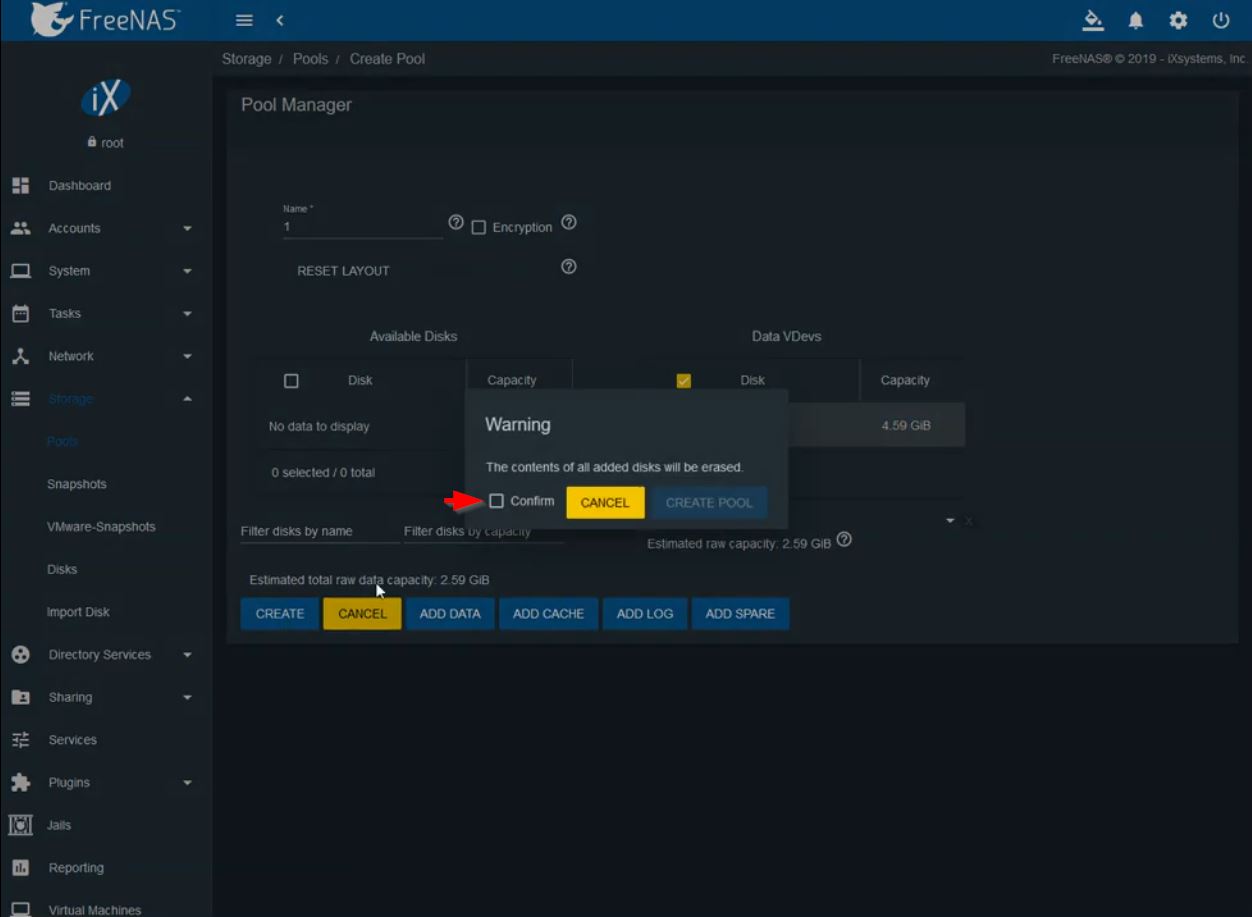Go to Snapshots in the sidebar
The height and width of the screenshot is (917, 1252).
click(77, 484)
